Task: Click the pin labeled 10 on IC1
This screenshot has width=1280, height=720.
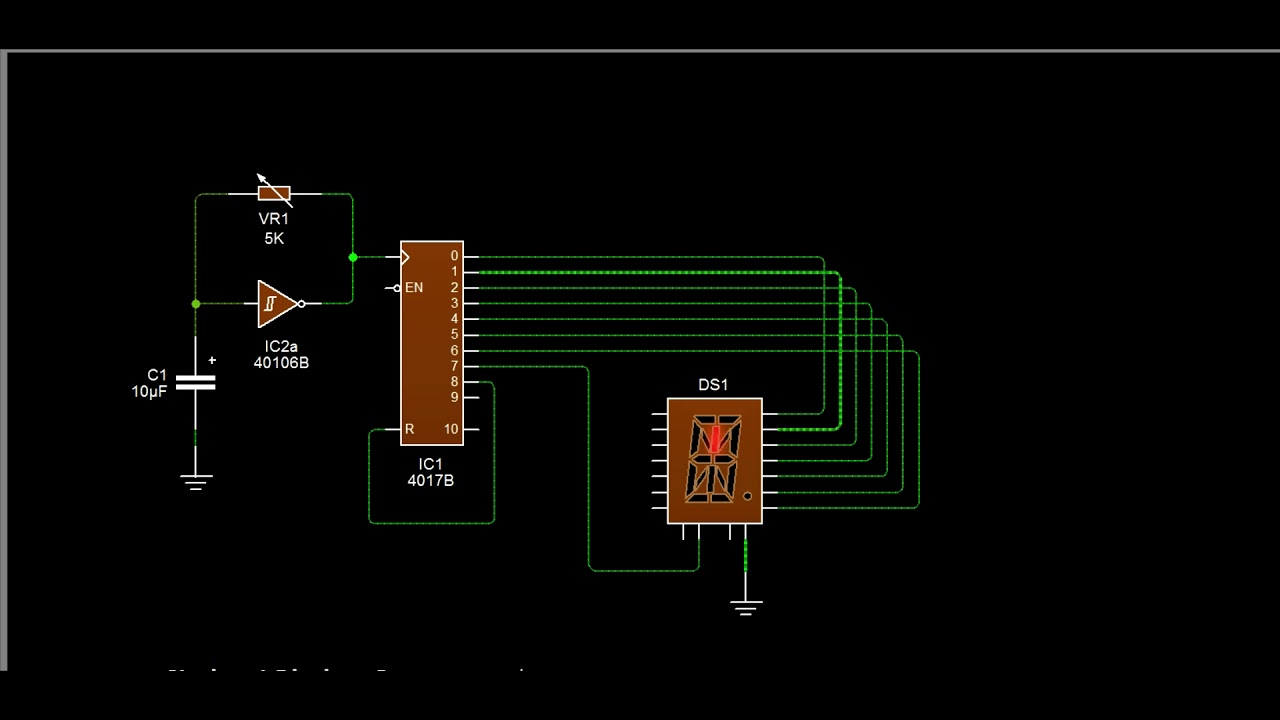Action: (x=451, y=429)
